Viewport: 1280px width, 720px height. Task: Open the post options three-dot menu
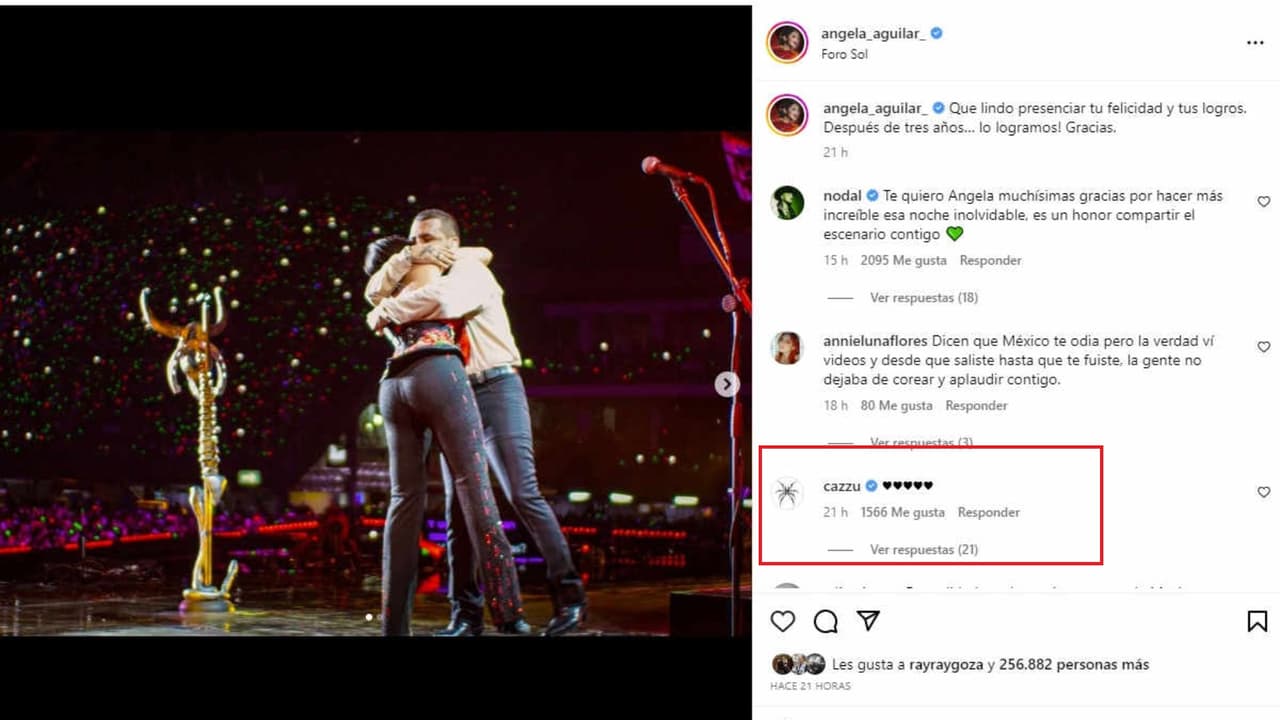(1253, 42)
